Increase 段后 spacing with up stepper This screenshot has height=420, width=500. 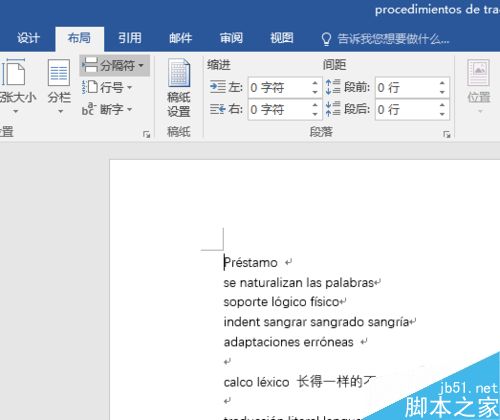(x=442, y=105)
